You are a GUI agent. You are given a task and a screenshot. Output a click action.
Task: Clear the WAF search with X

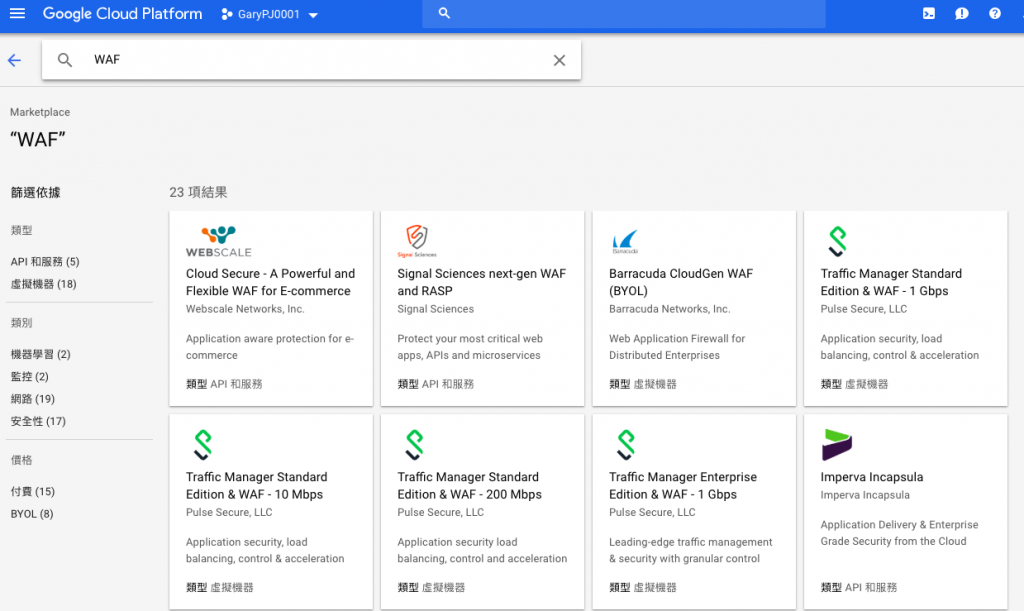click(x=559, y=60)
